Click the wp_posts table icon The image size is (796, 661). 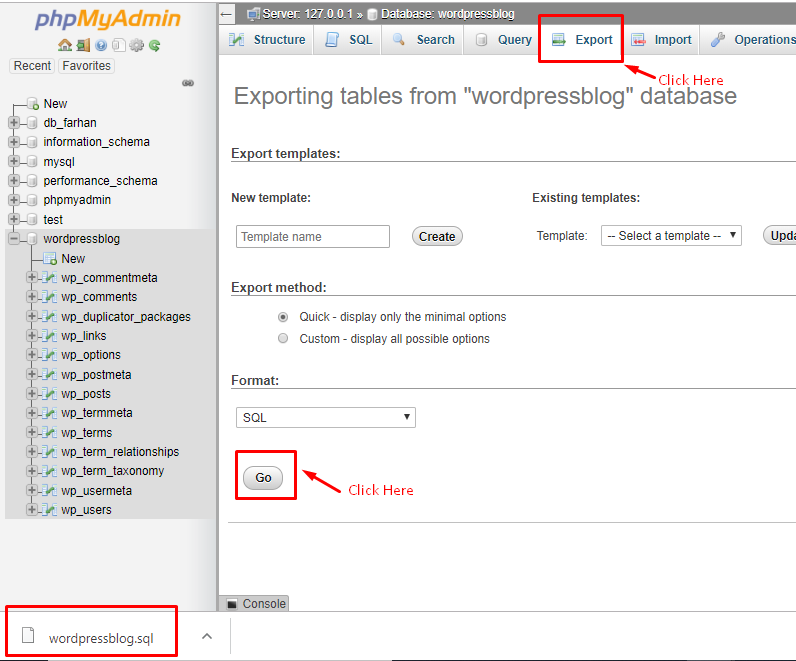click(49, 393)
